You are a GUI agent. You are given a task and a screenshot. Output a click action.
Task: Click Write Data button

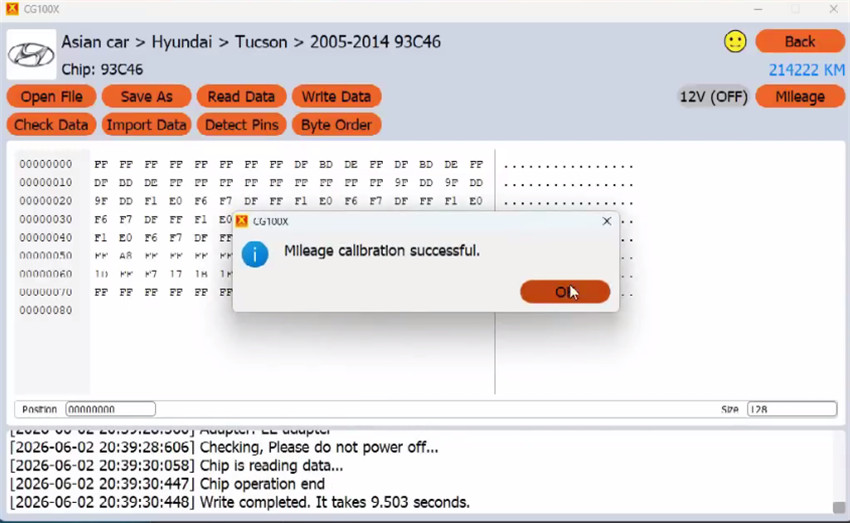336,96
